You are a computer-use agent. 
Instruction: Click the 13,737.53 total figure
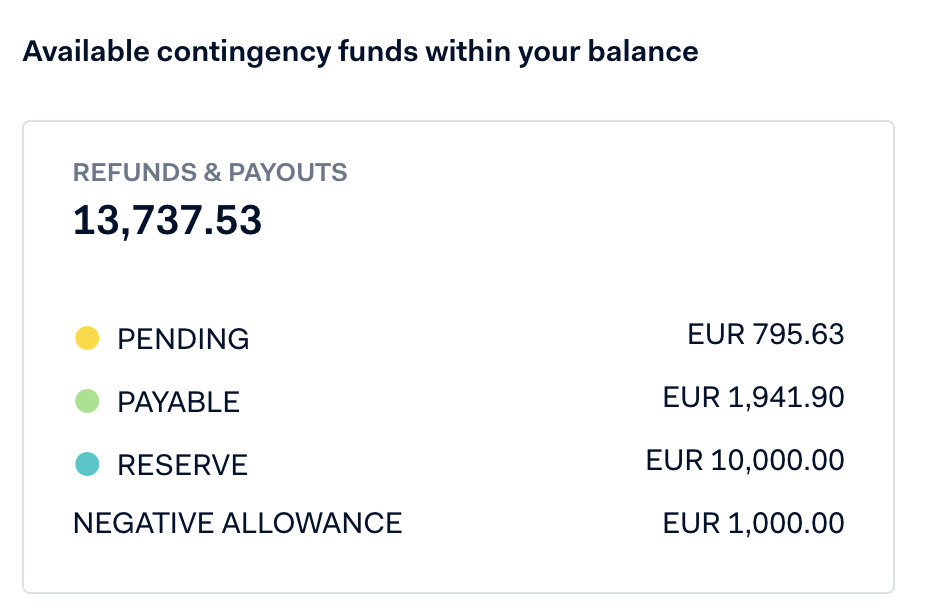(167, 220)
